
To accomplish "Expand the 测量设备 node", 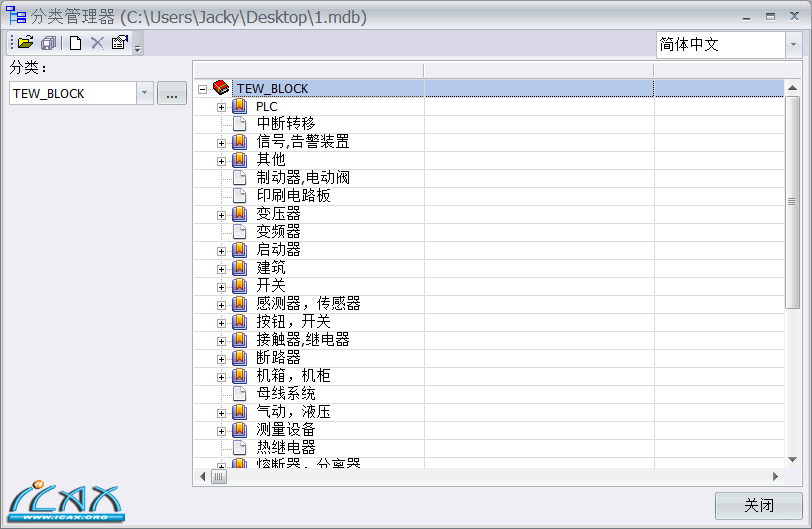I will 221,431.
